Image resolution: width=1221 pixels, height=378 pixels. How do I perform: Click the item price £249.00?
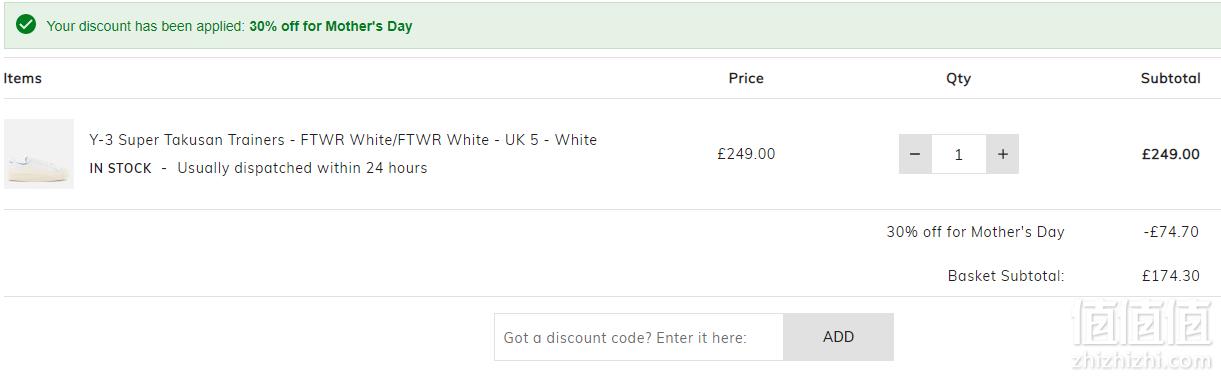pos(746,154)
